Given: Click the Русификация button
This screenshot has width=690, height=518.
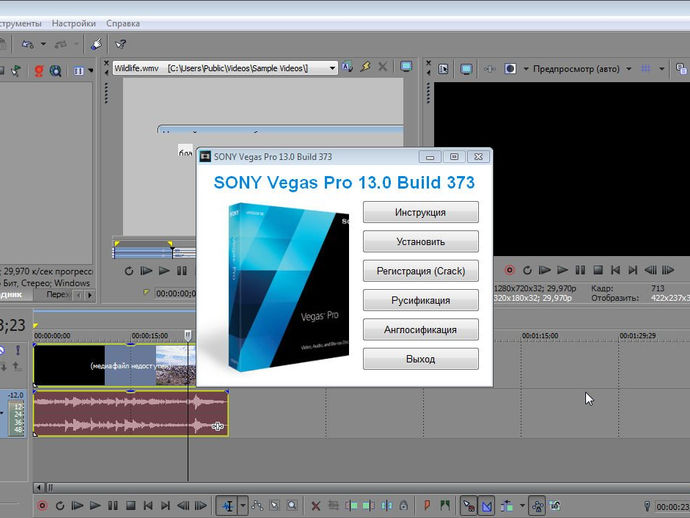Looking at the screenshot, I should pyautogui.click(x=420, y=300).
